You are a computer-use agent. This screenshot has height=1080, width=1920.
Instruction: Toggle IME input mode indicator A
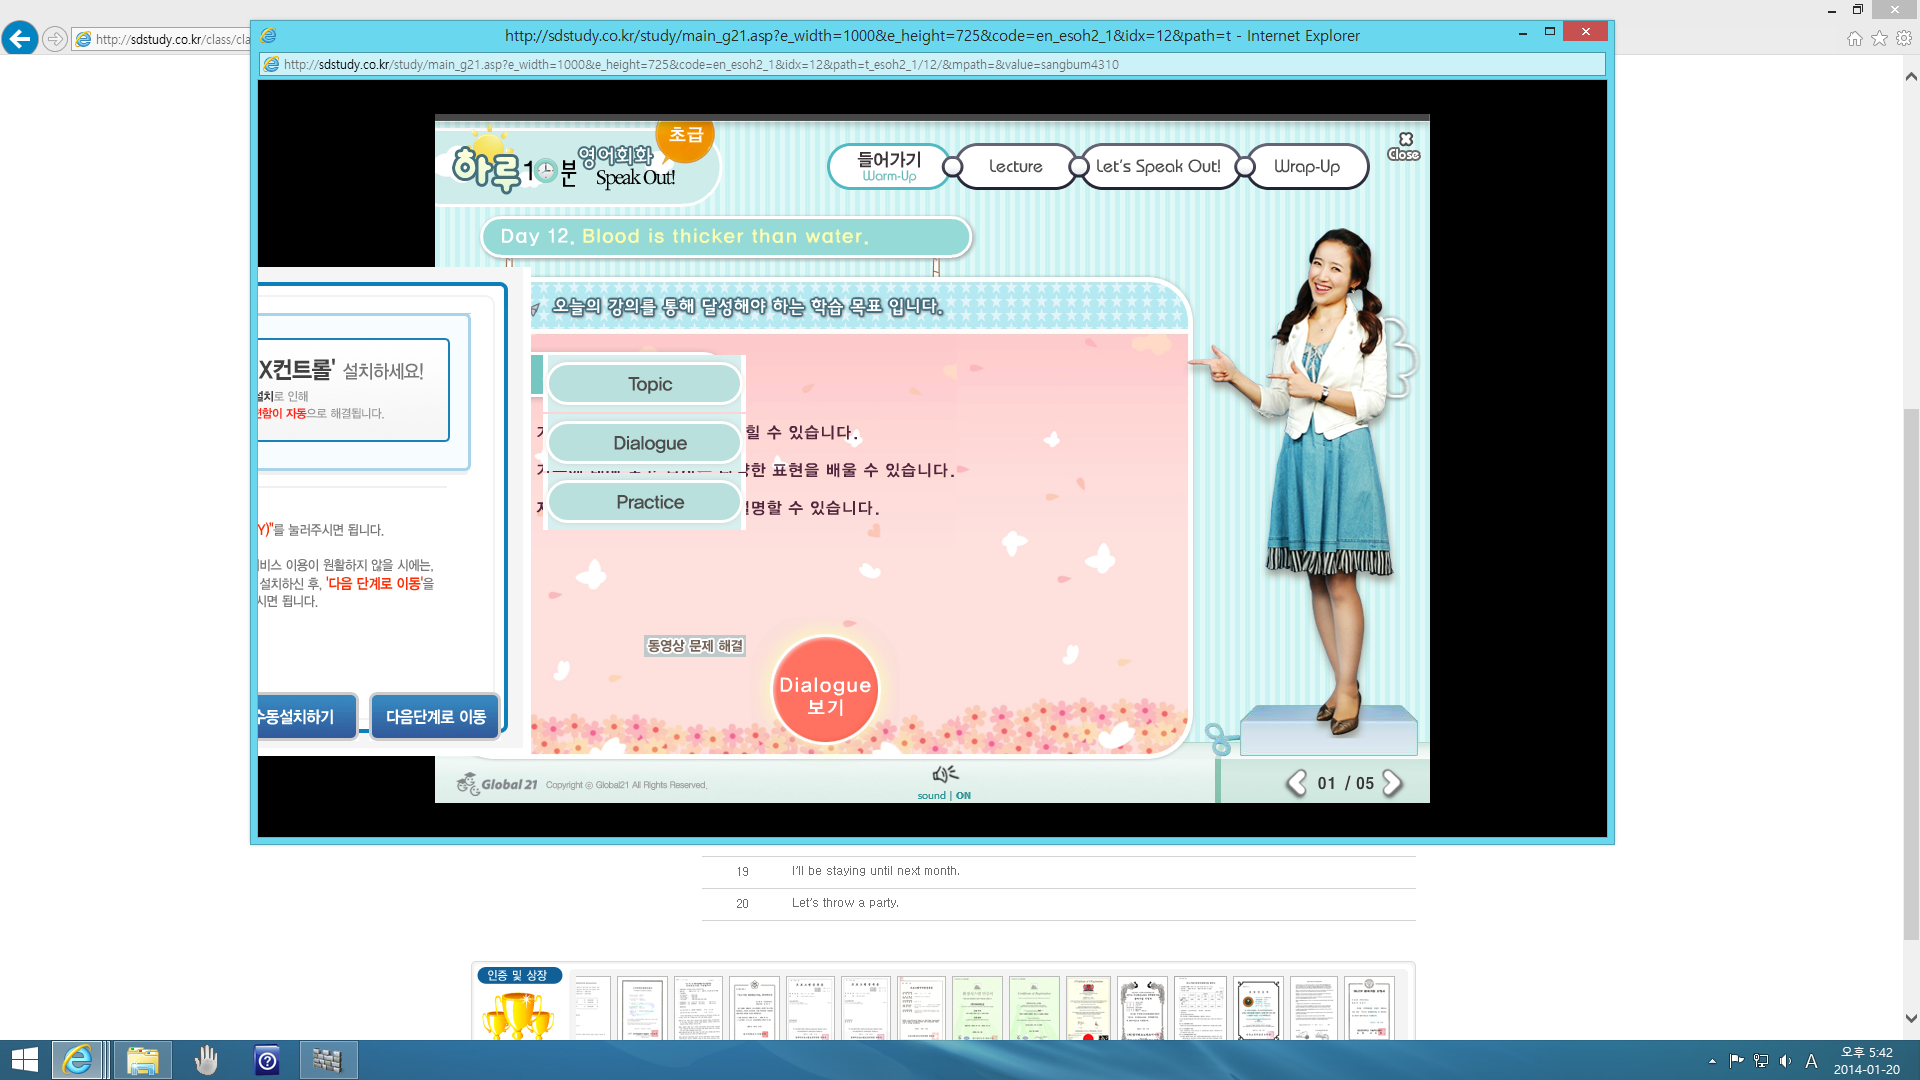pyautogui.click(x=1811, y=1061)
